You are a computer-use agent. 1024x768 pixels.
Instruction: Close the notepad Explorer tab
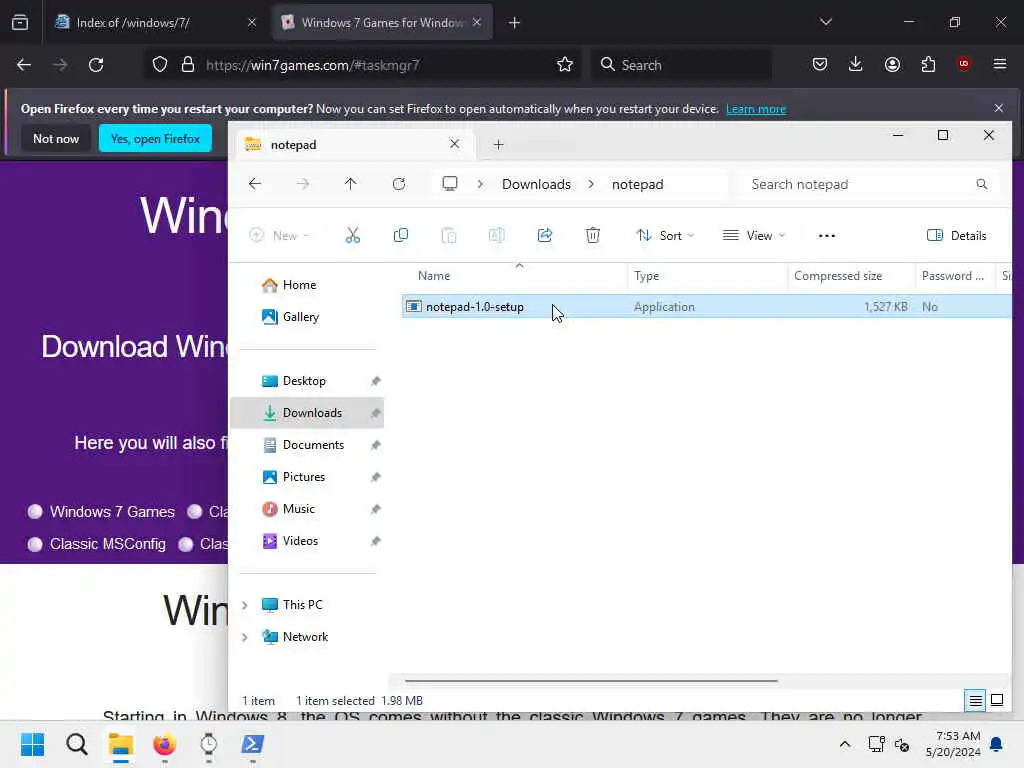[x=455, y=144]
